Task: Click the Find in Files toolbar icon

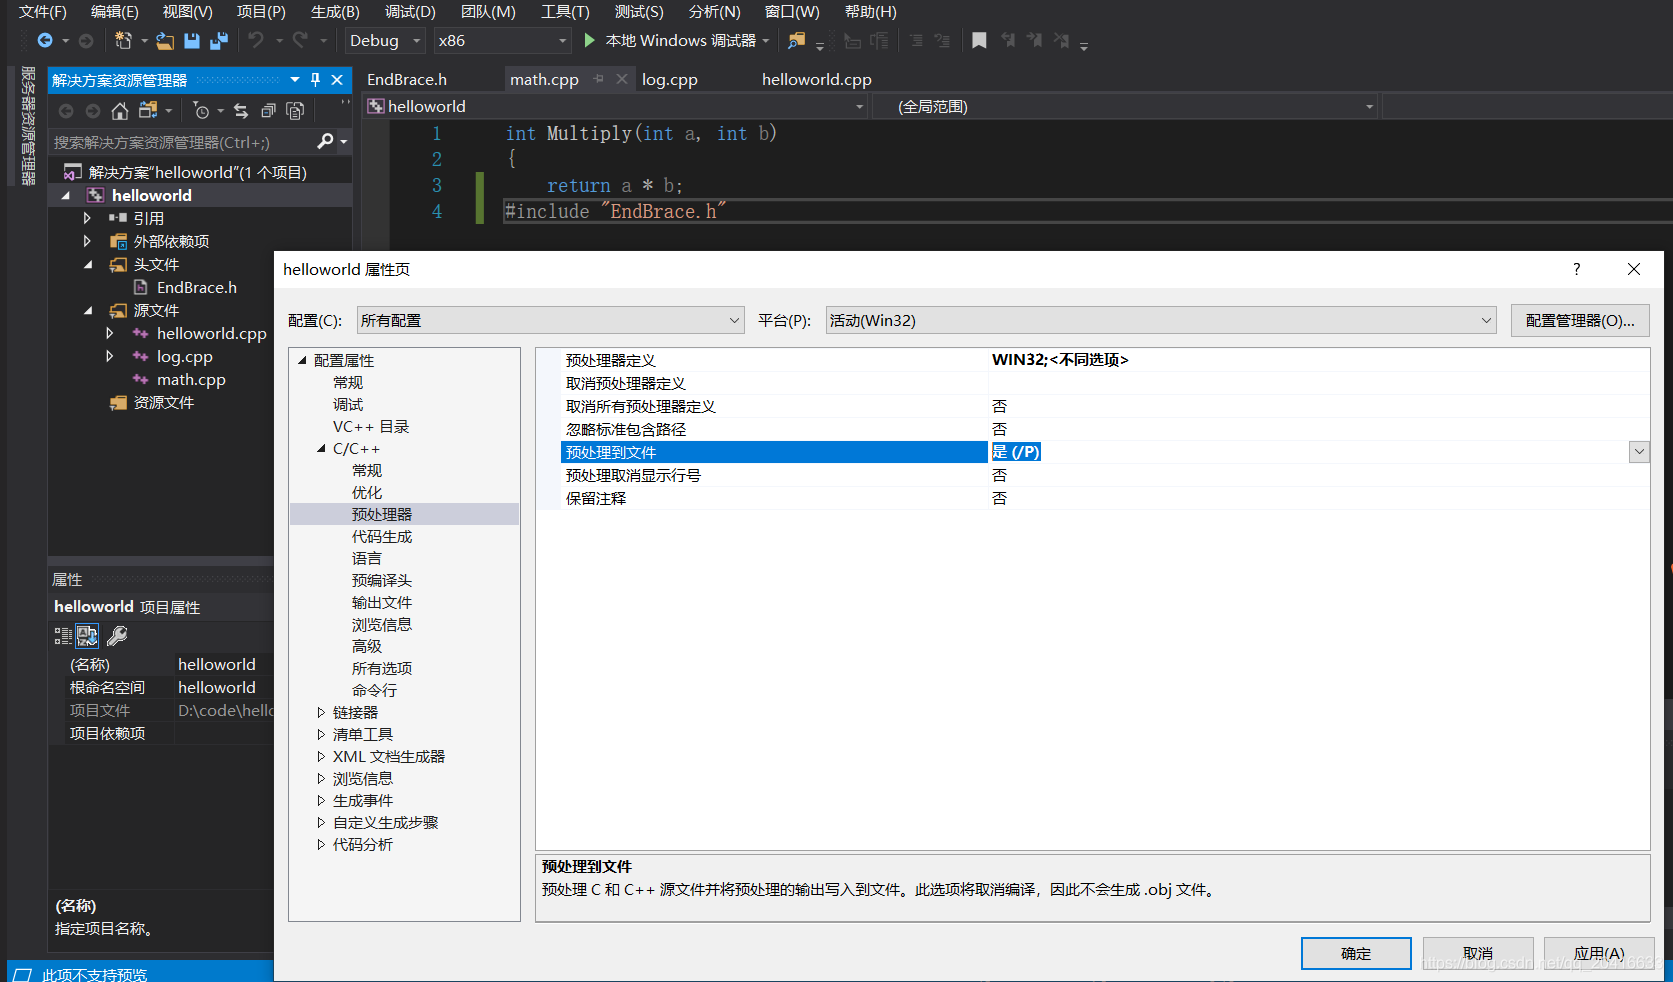Action: pos(796,41)
